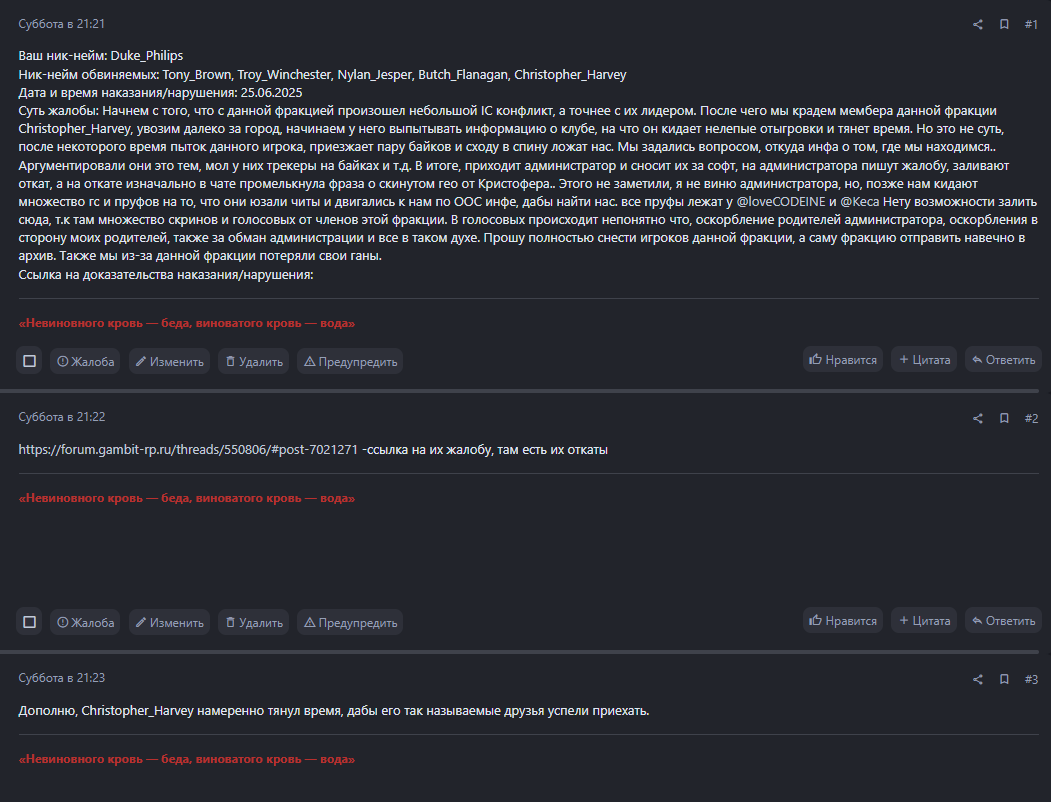Open the @Keca user mention
This screenshot has width=1051, height=802.
click(x=859, y=201)
